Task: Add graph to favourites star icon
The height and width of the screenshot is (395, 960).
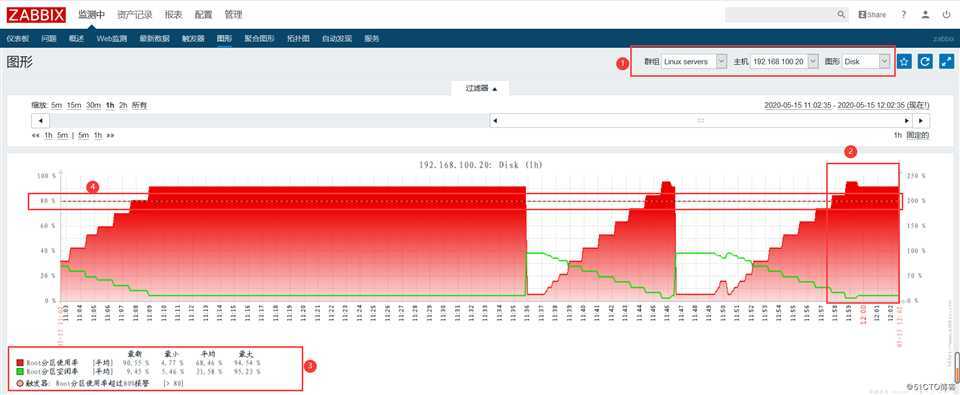Action: pyautogui.click(x=904, y=62)
